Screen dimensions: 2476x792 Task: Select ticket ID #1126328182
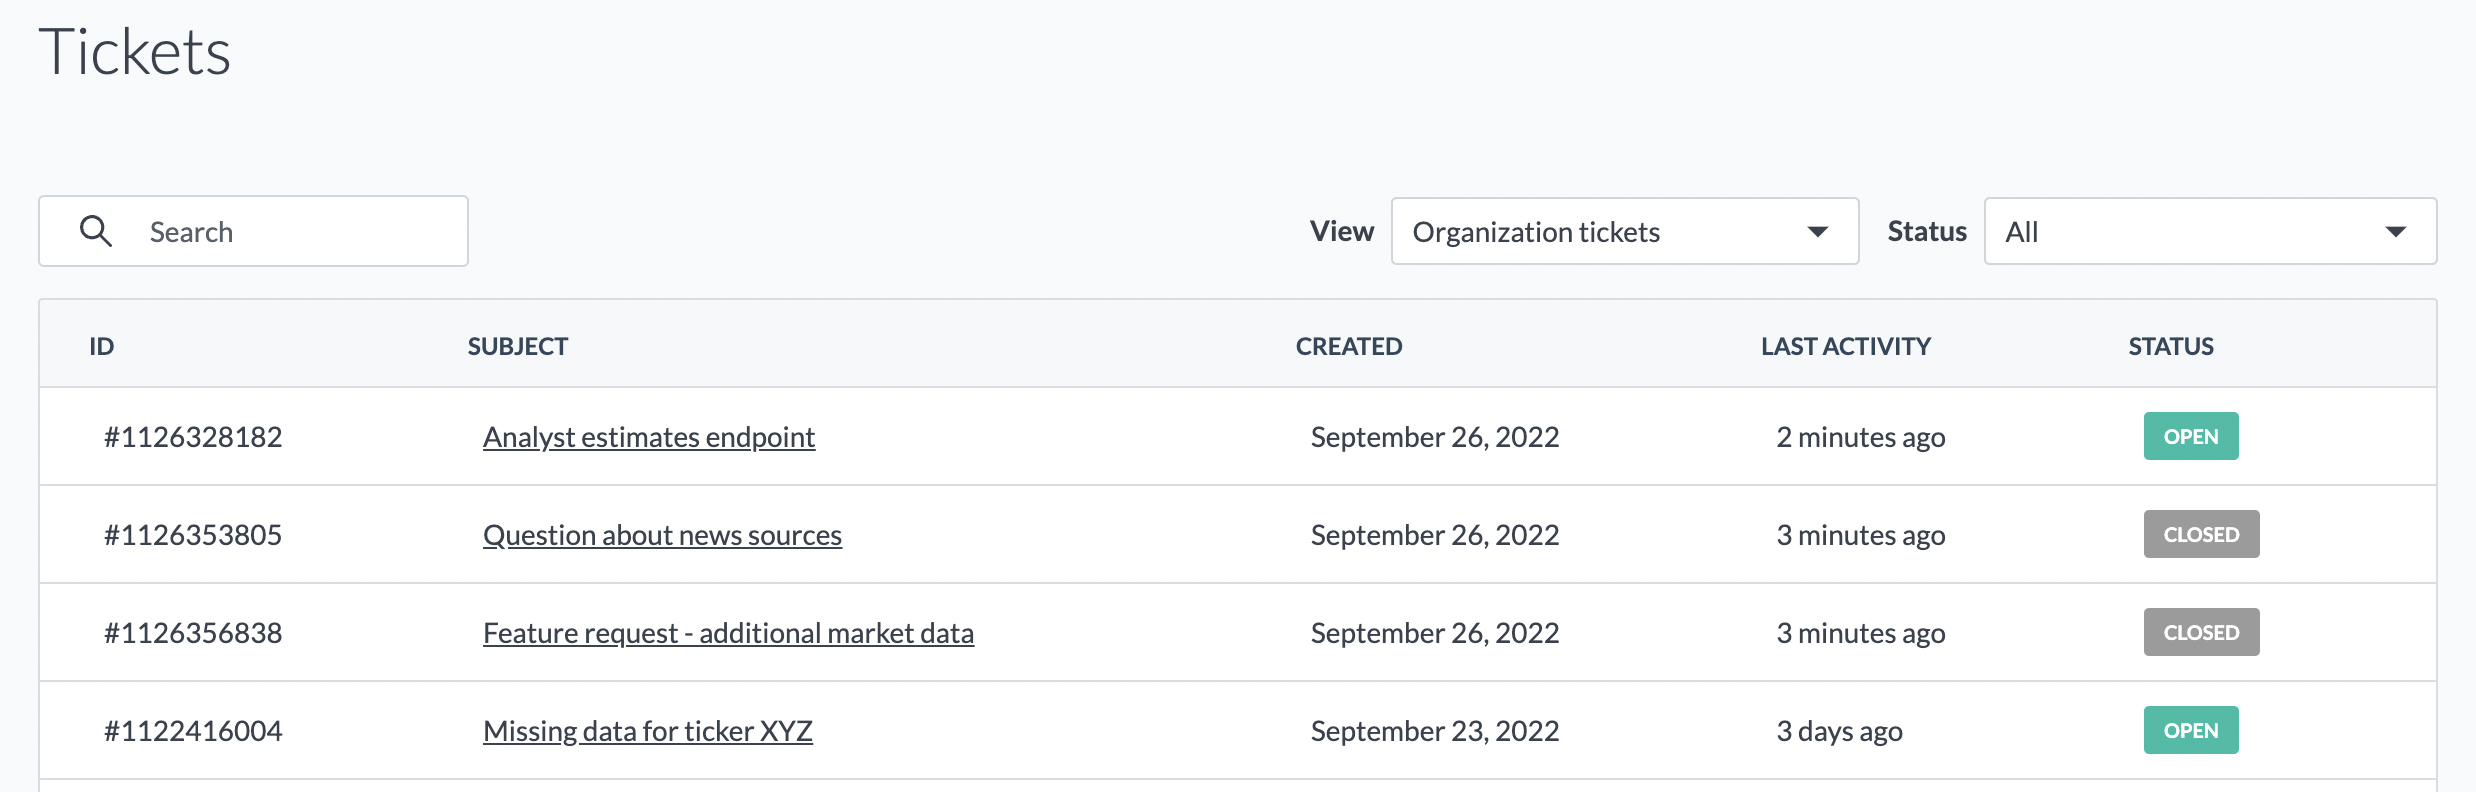click(193, 437)
